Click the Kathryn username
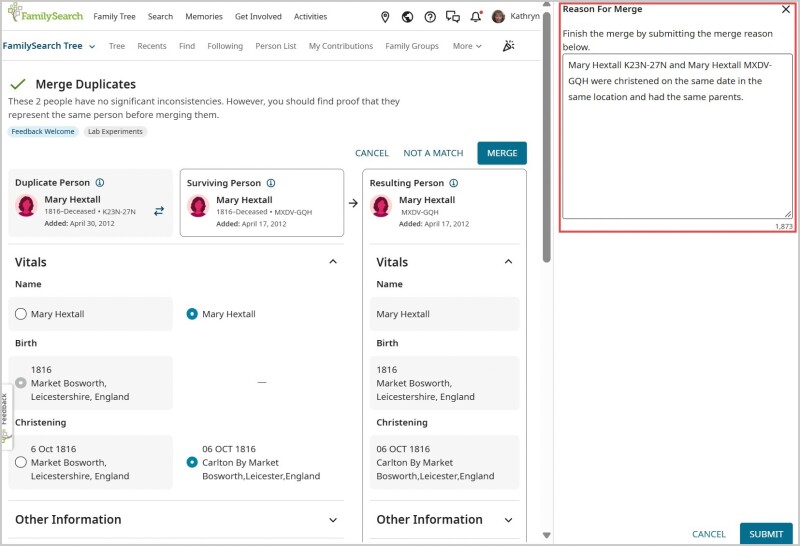 pyautogui.click(x=524, y=16)
